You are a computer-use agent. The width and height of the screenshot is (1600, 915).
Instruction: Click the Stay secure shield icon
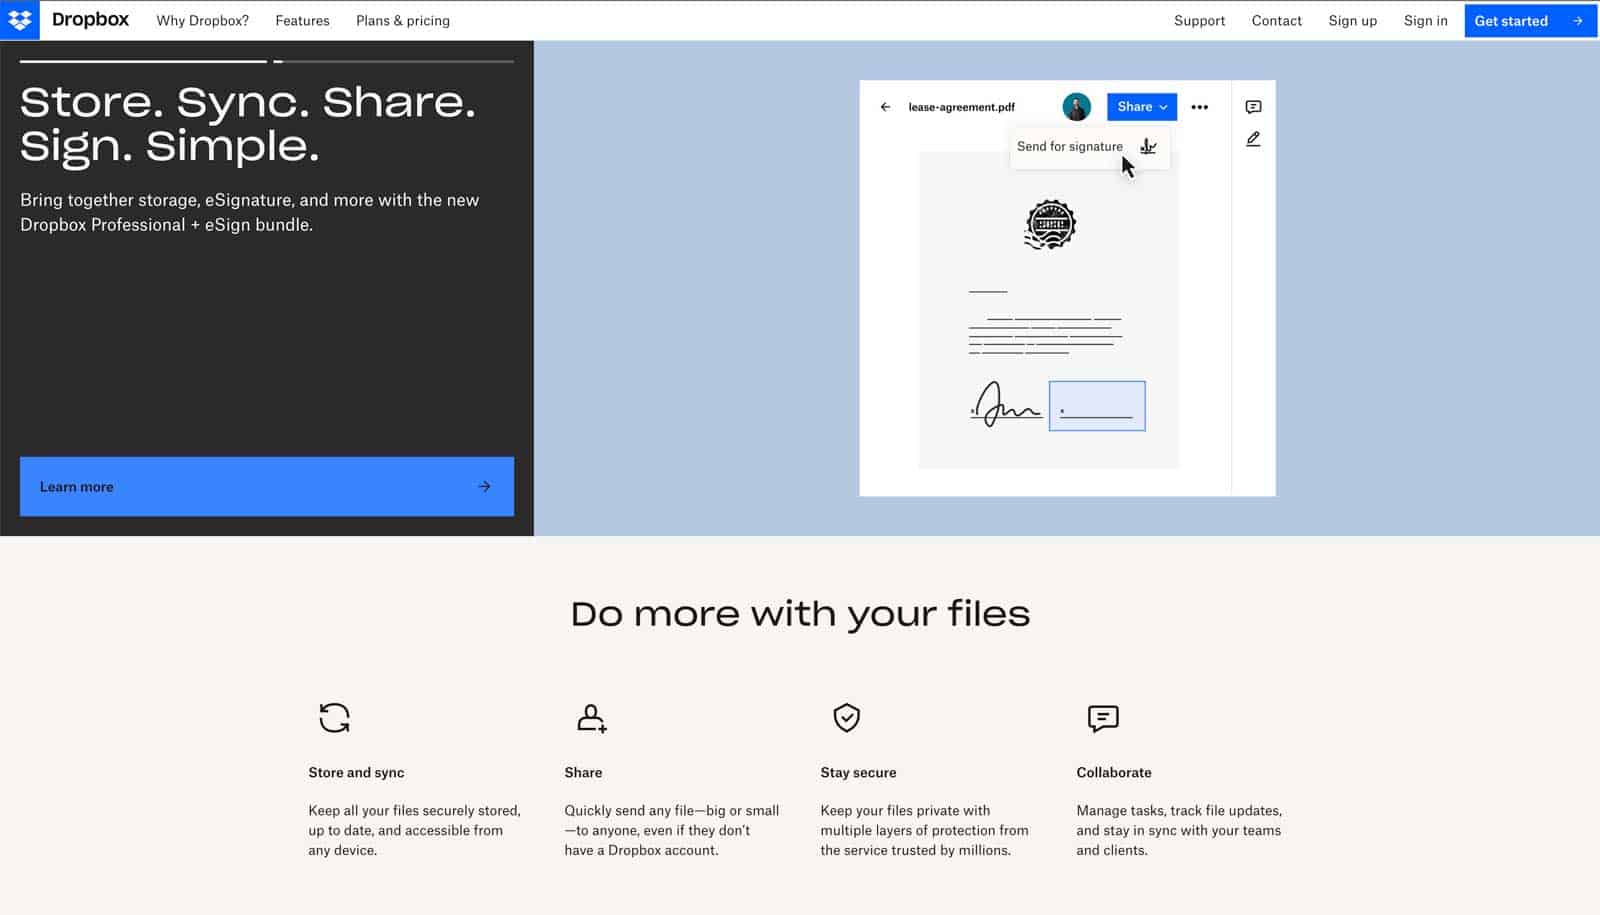[x=847, y=717]
